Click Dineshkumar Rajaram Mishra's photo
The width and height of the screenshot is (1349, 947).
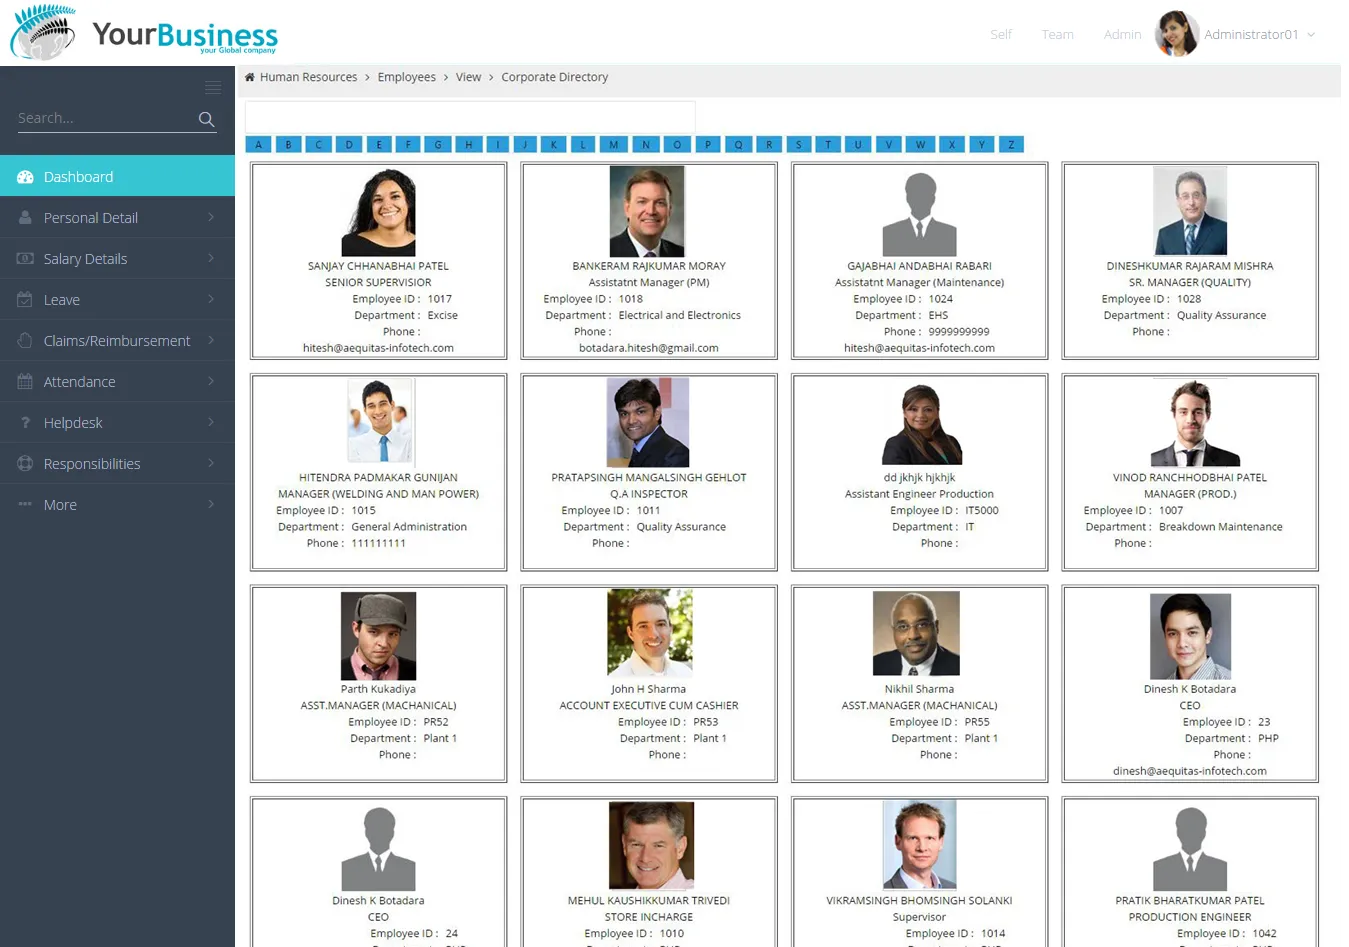(x=1190, y=211)
